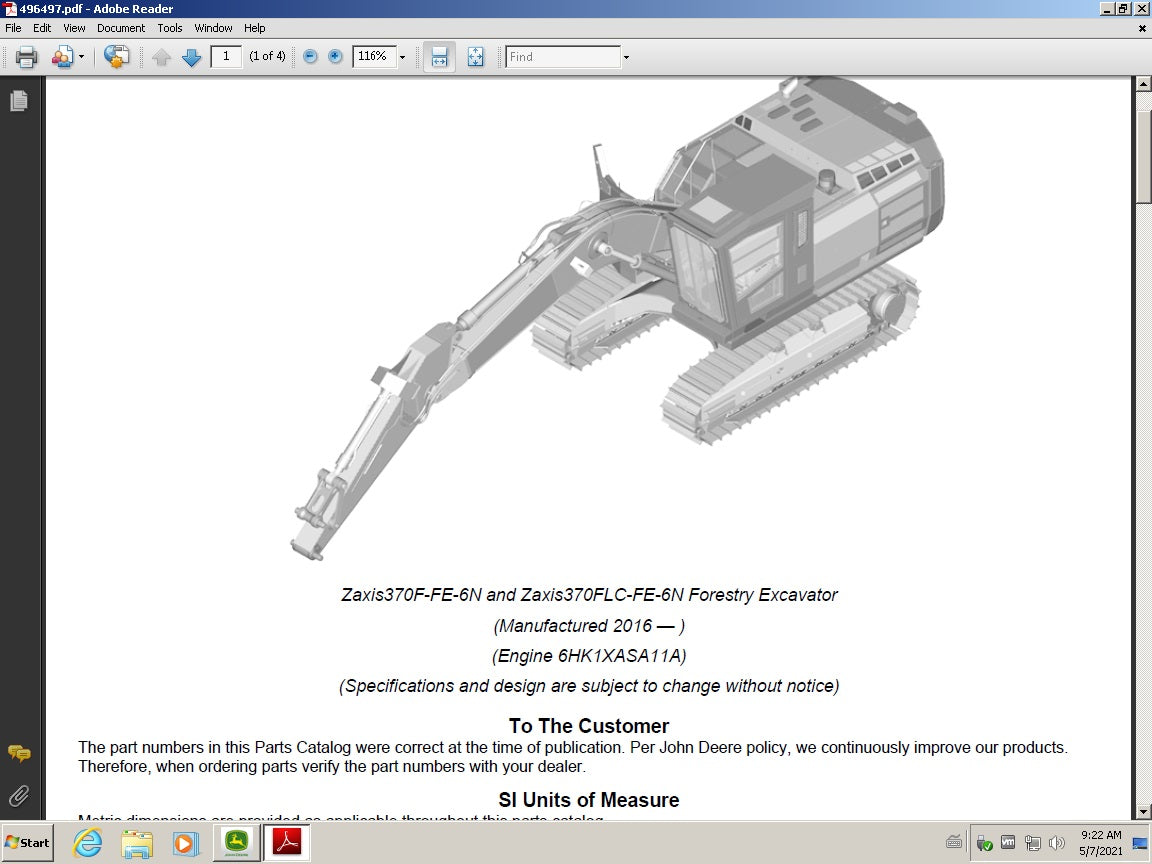Zoom in with the plus button
This screenshot has width=1152, height=864.
coord(335,57)
